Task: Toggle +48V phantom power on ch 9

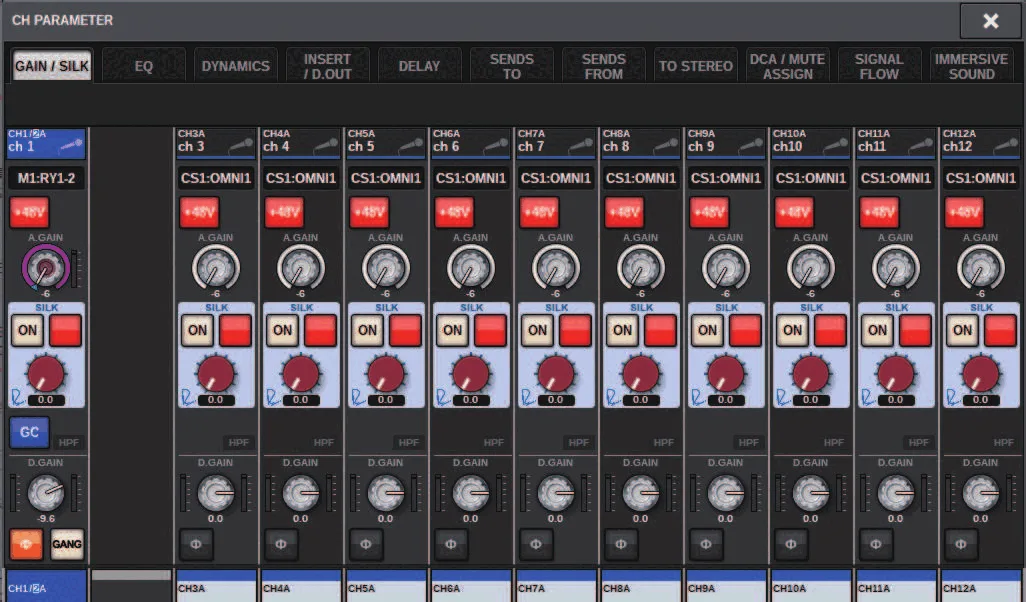Action: [x=710, y=212]
